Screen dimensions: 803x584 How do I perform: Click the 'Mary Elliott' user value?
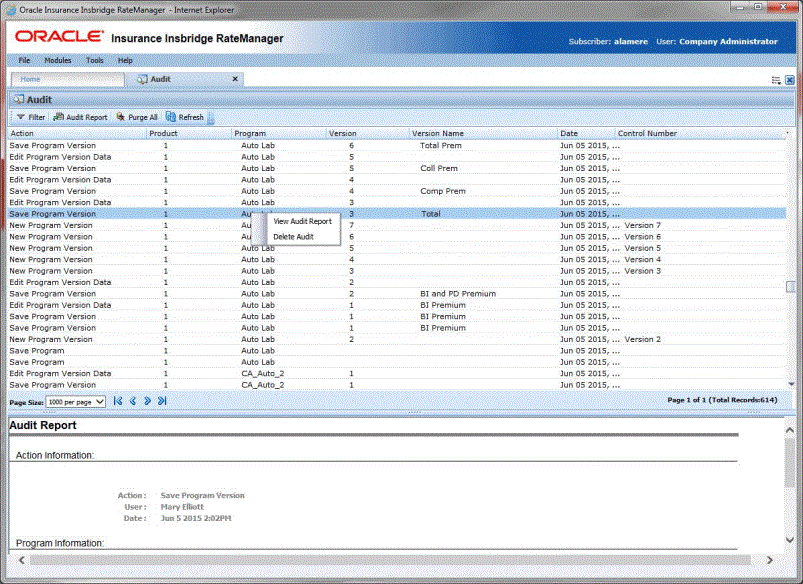pyautogui.click(x=182, y=507)
